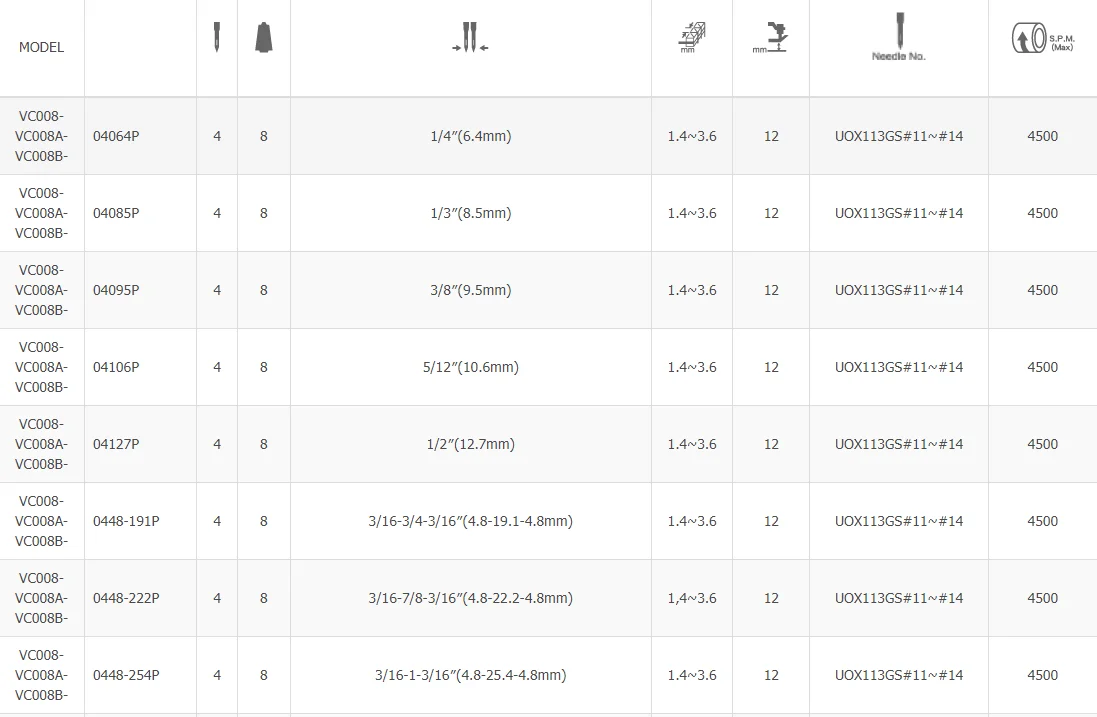Click the thread cone header icon
The image size is (1097, 717).
click(x=264, y=38)
